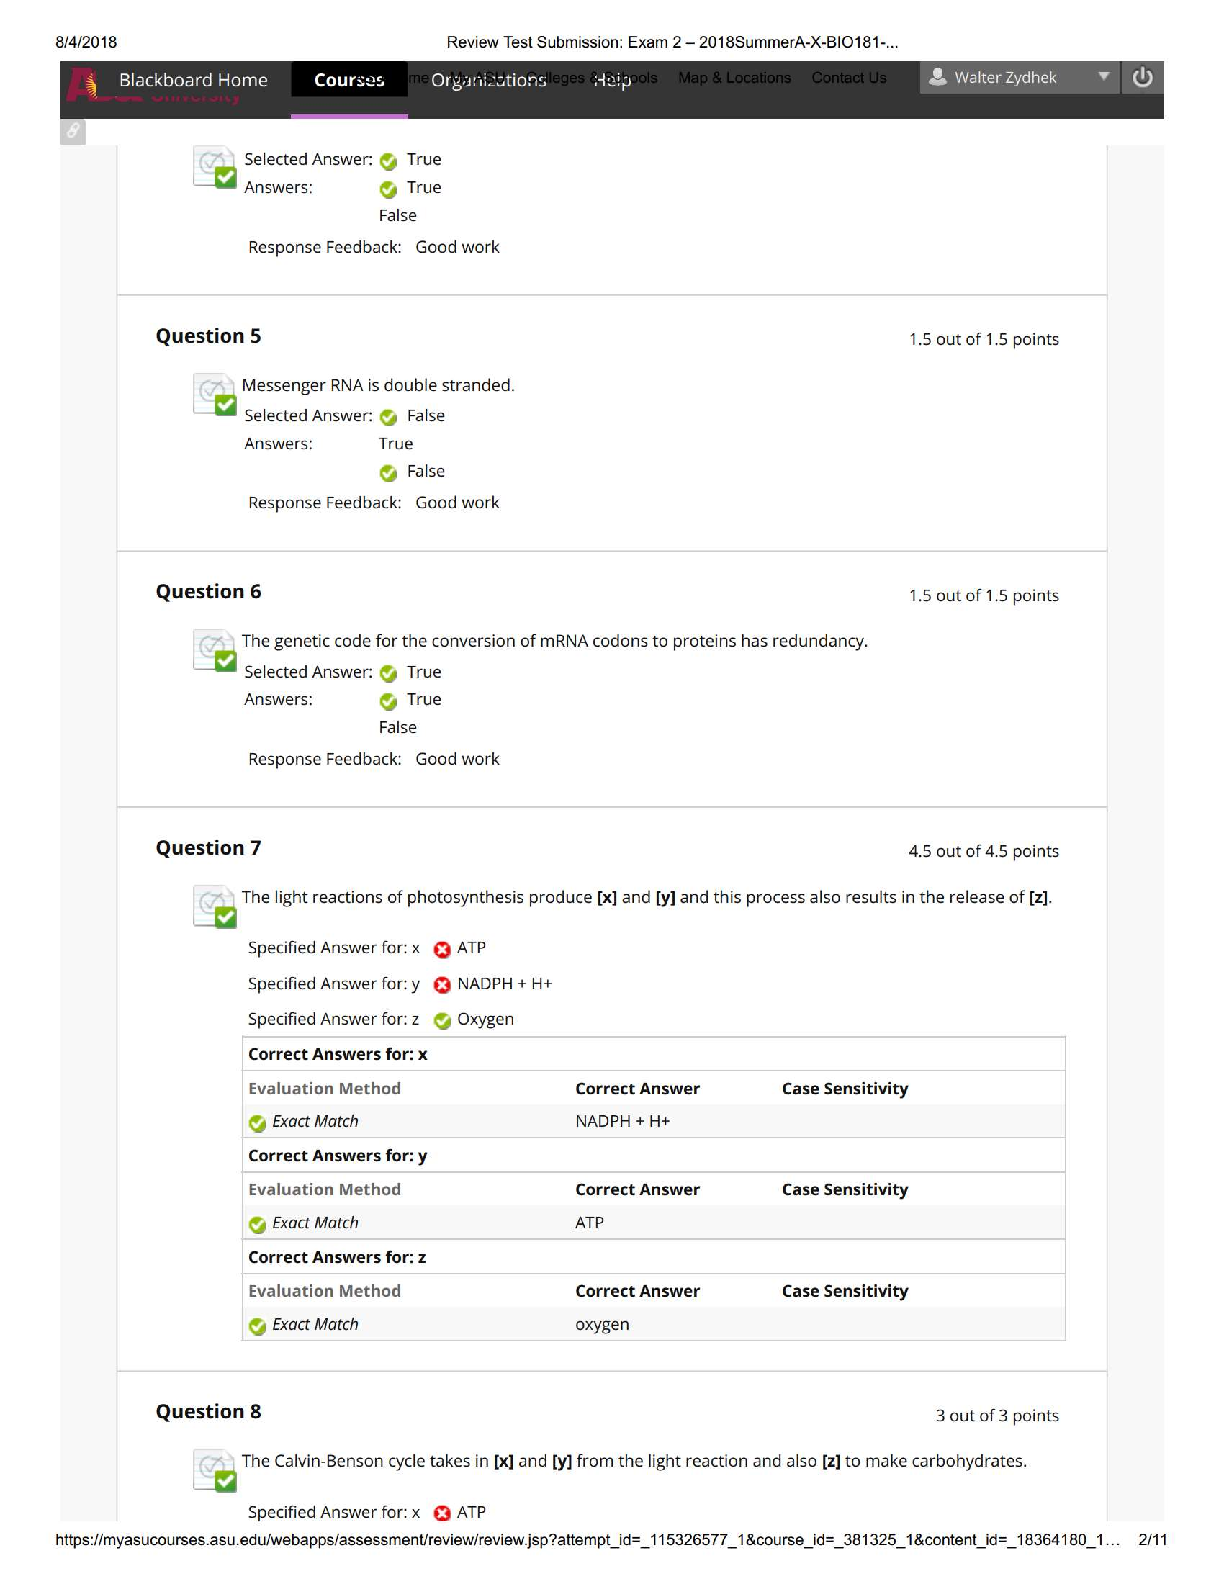The image size is (1224, 1584).
Task: Select the user avatar icon beside Walter Zydhek
Action: coord(937,76)
